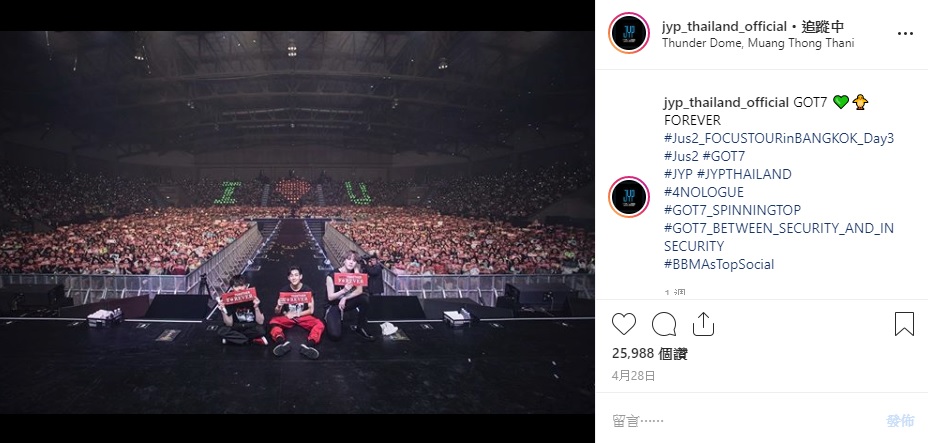931x443 pixels.
Task: Click the concert stage photo
Action: (297, 222)
